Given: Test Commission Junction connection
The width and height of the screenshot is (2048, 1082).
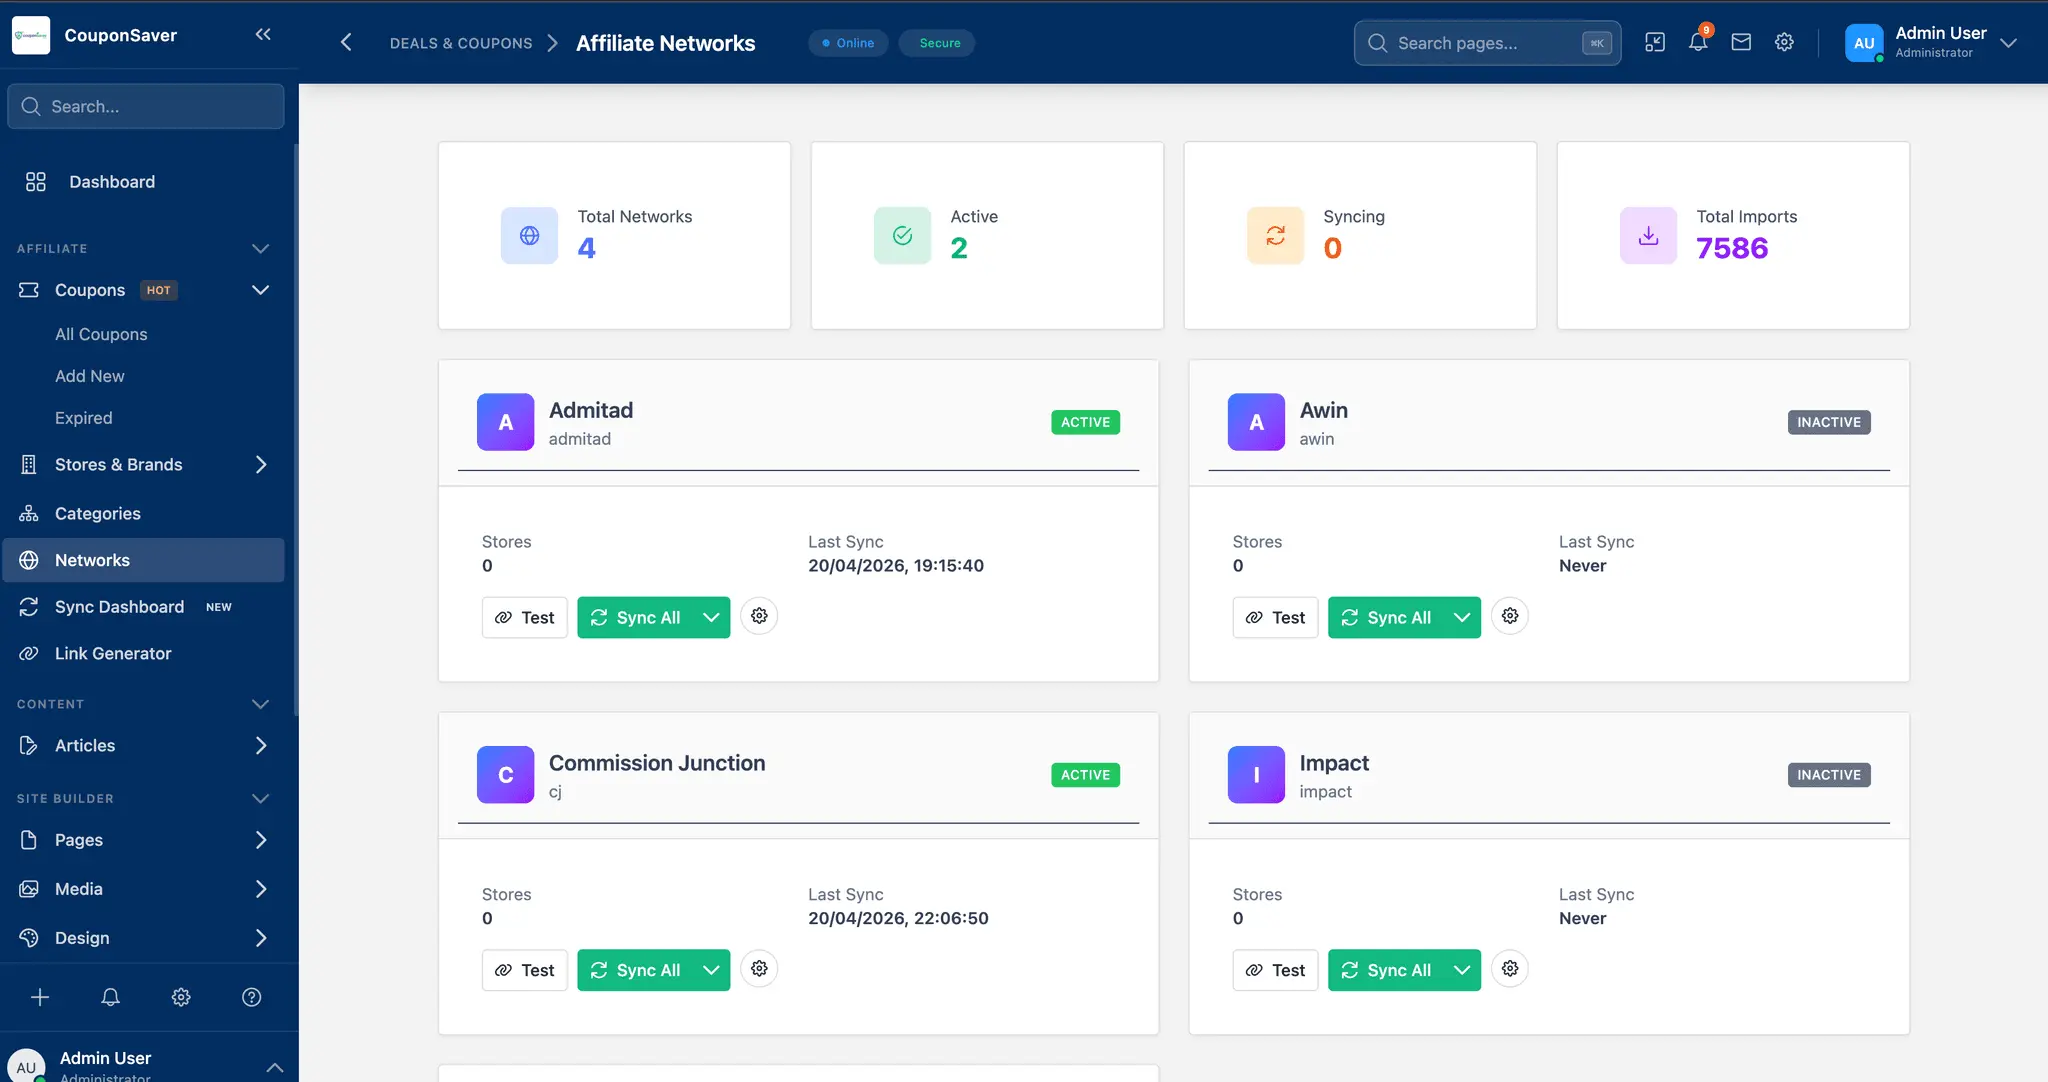Looking at the screenshot, I should coord(525,970).
